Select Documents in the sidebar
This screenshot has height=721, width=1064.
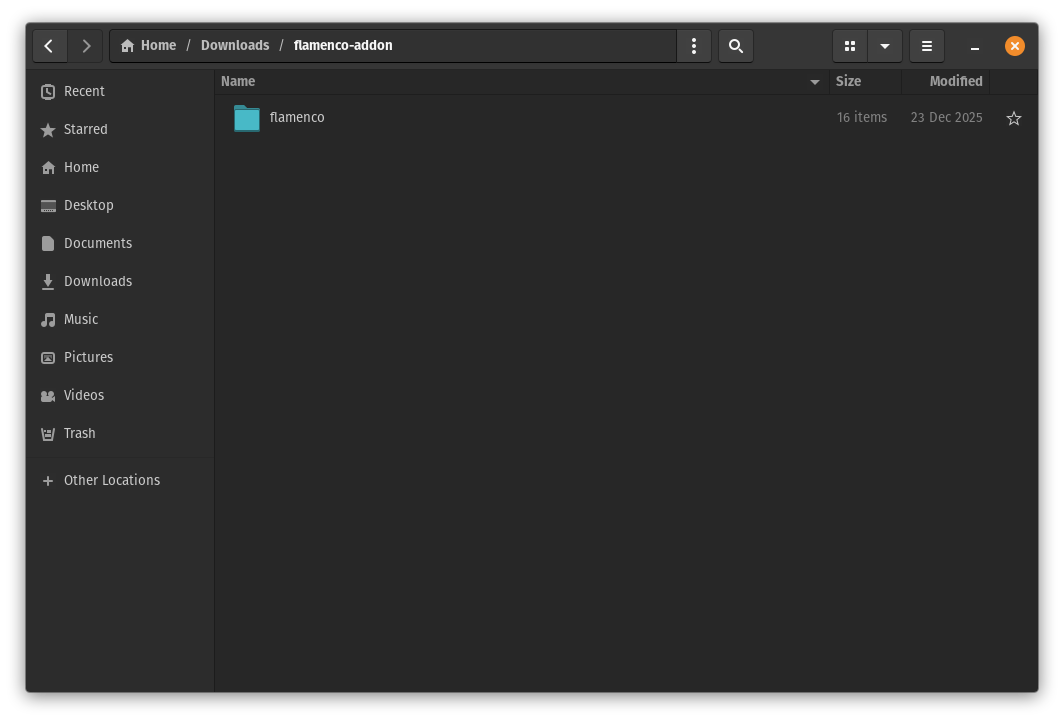tap(97, 243)
